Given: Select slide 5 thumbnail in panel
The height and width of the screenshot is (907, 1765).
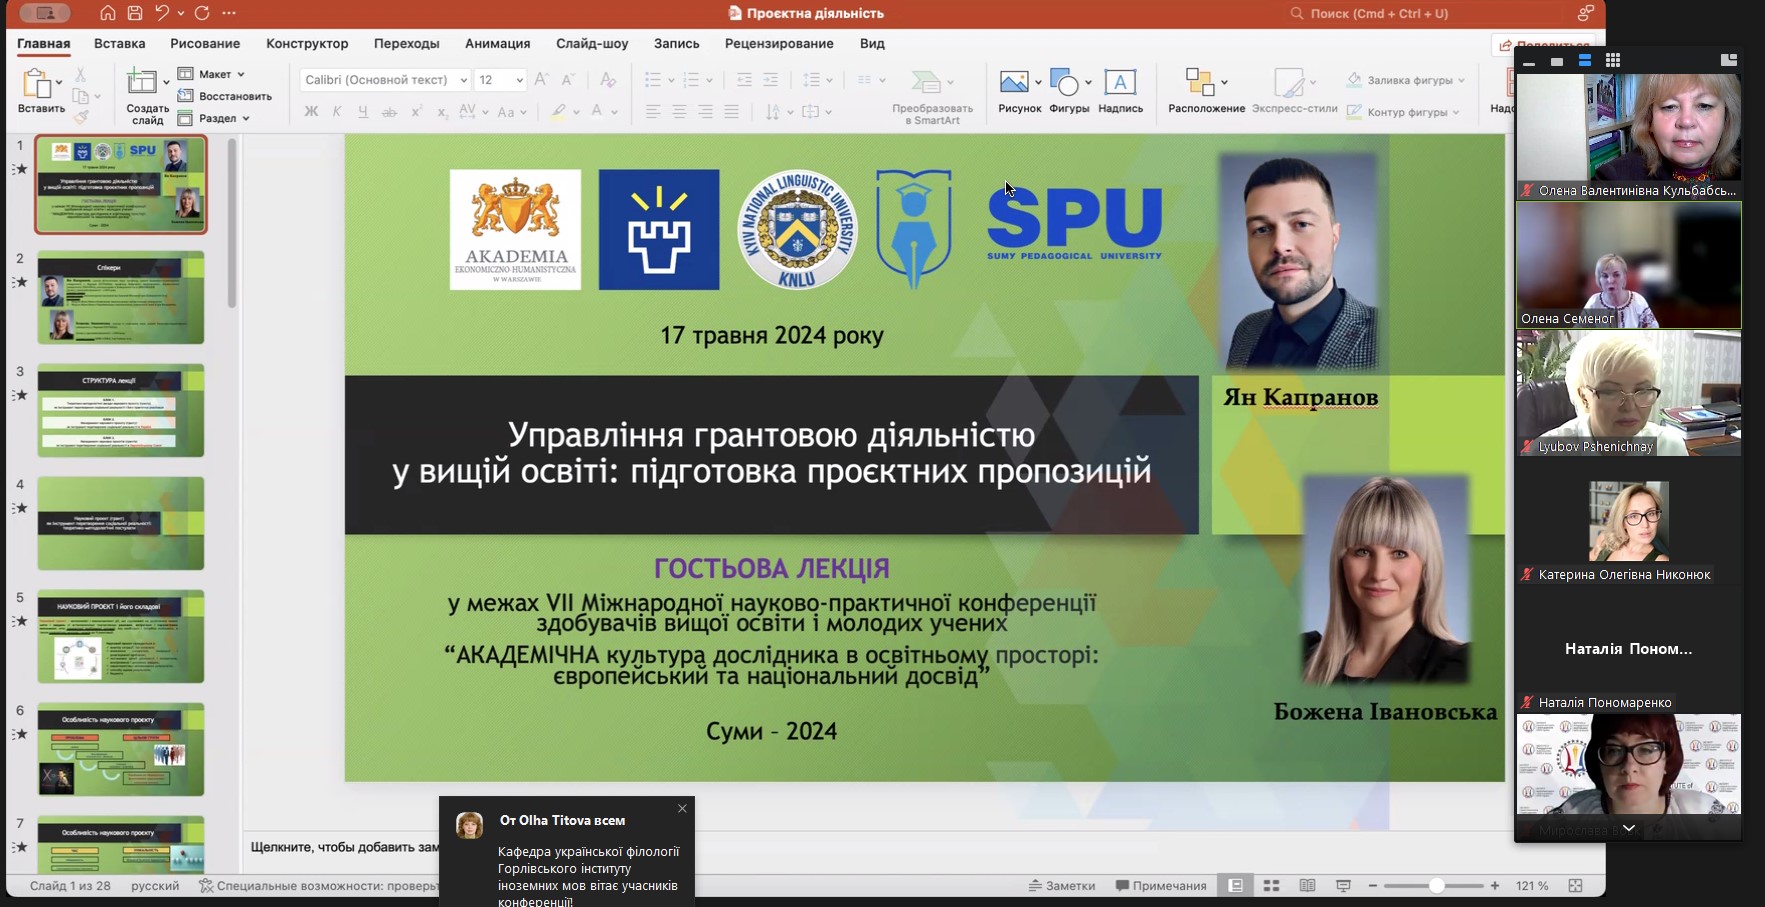Looking at the screenshot, I should click(x=121, y=636).
